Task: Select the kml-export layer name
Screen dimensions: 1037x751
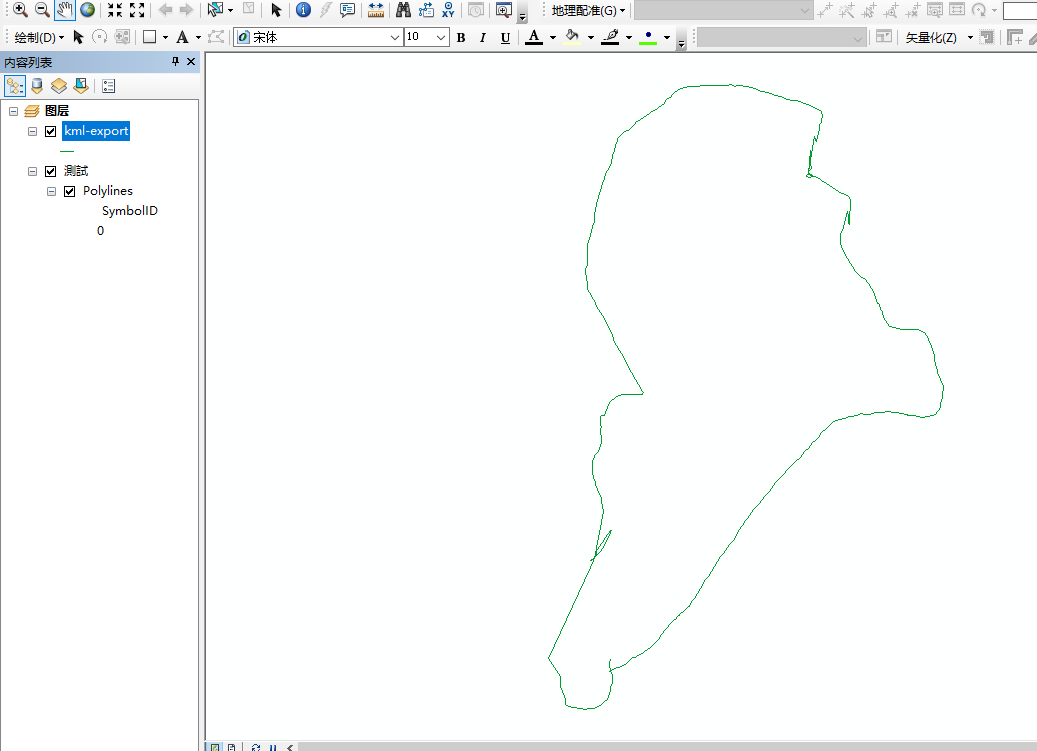Action: click(x=96, y=131)
